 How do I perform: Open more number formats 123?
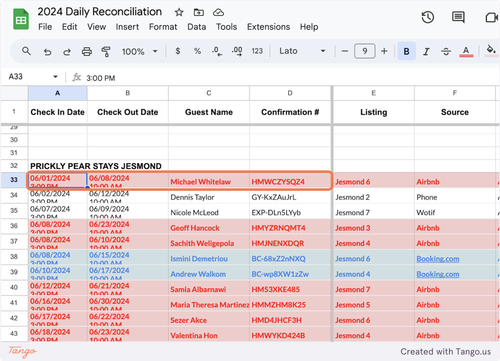click(x=257, y=51)
